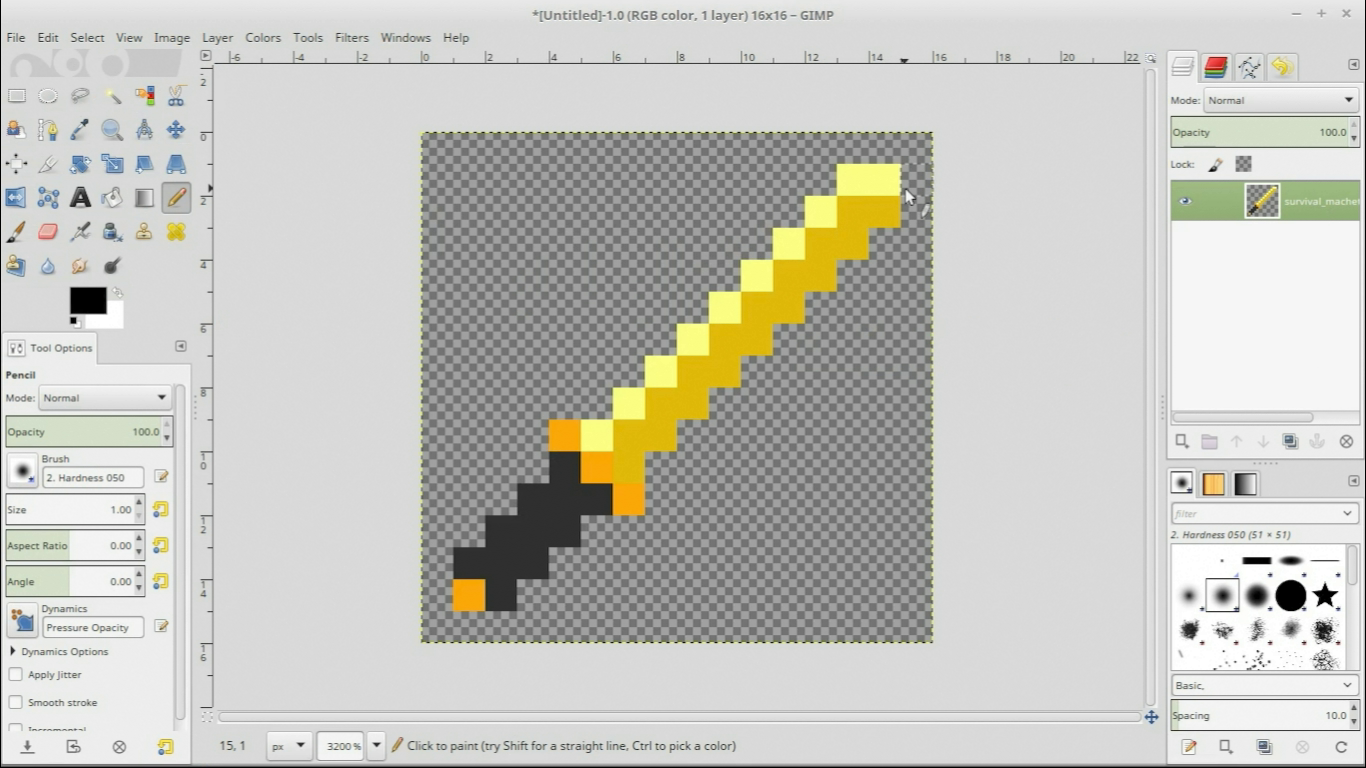Activate the Paintbrush tool
Viewport: 1366px width, 768px height.
[16, 232]
